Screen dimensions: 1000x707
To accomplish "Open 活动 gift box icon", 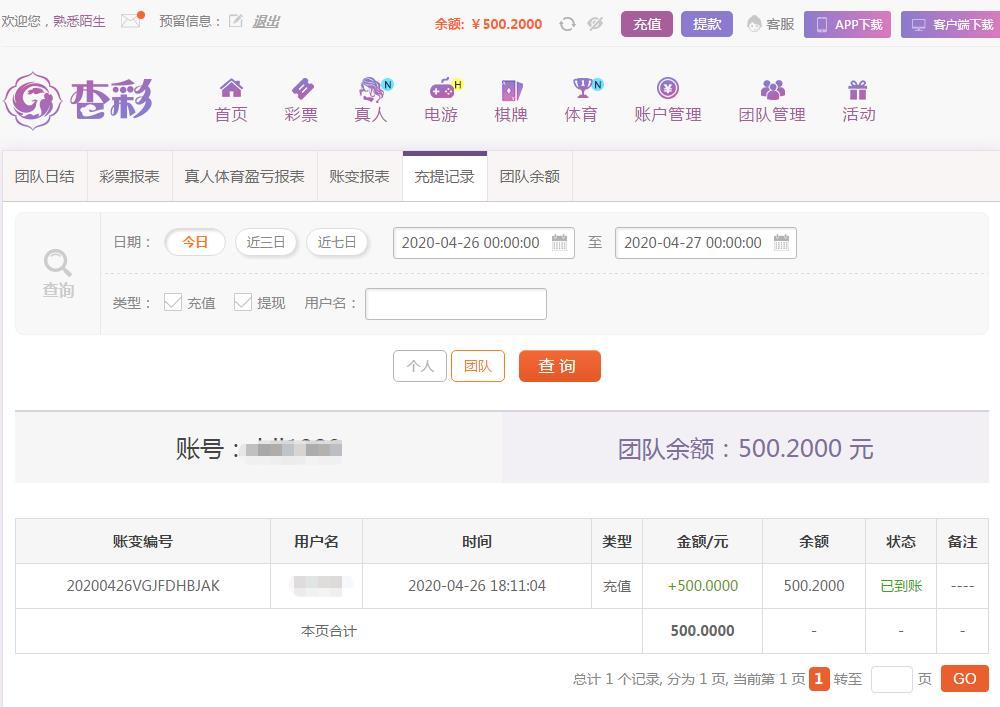I will point(858,89).
